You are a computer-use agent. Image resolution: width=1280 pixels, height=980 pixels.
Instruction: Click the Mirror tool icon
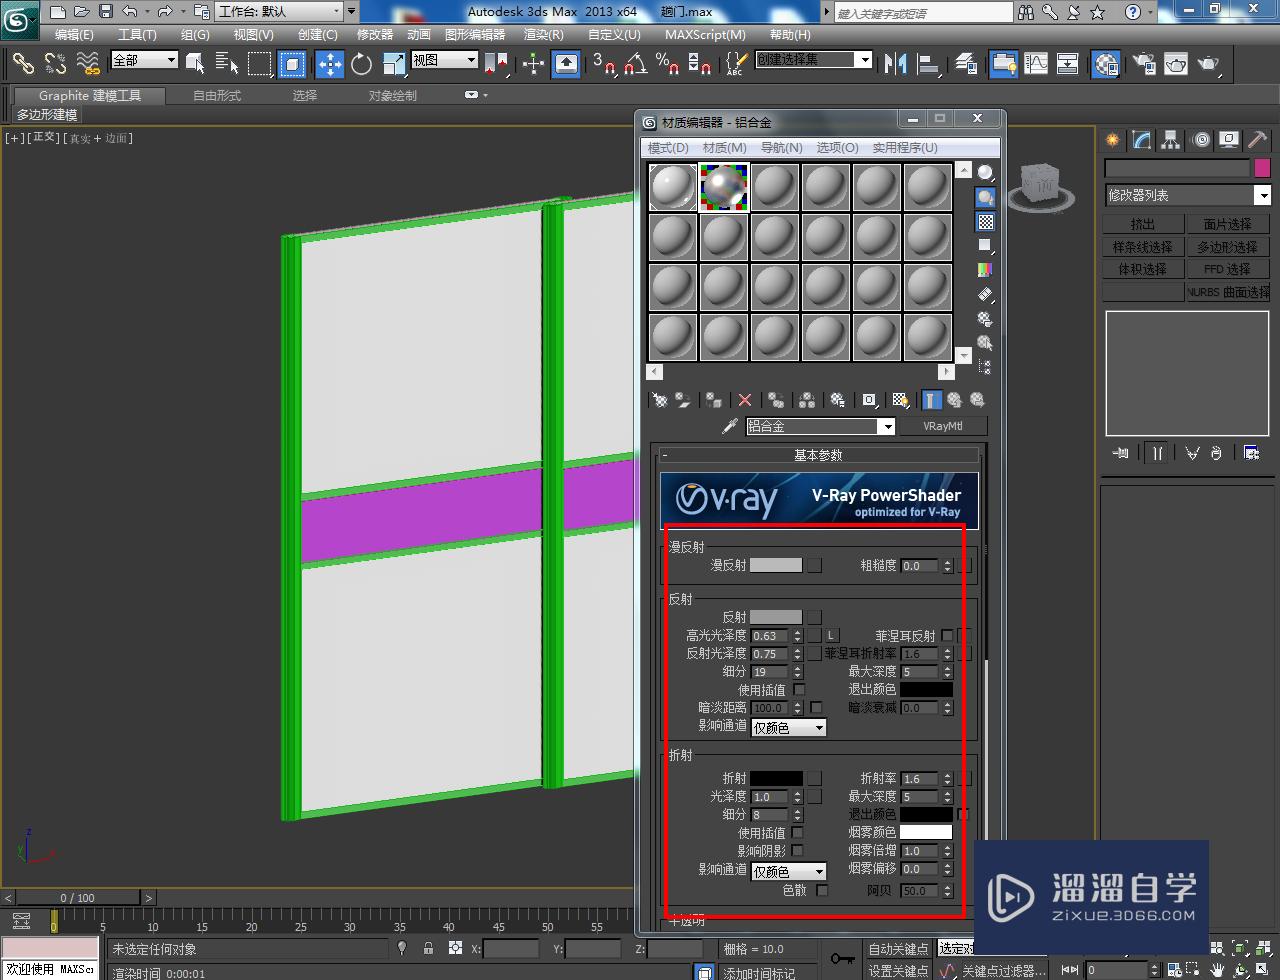896,64
